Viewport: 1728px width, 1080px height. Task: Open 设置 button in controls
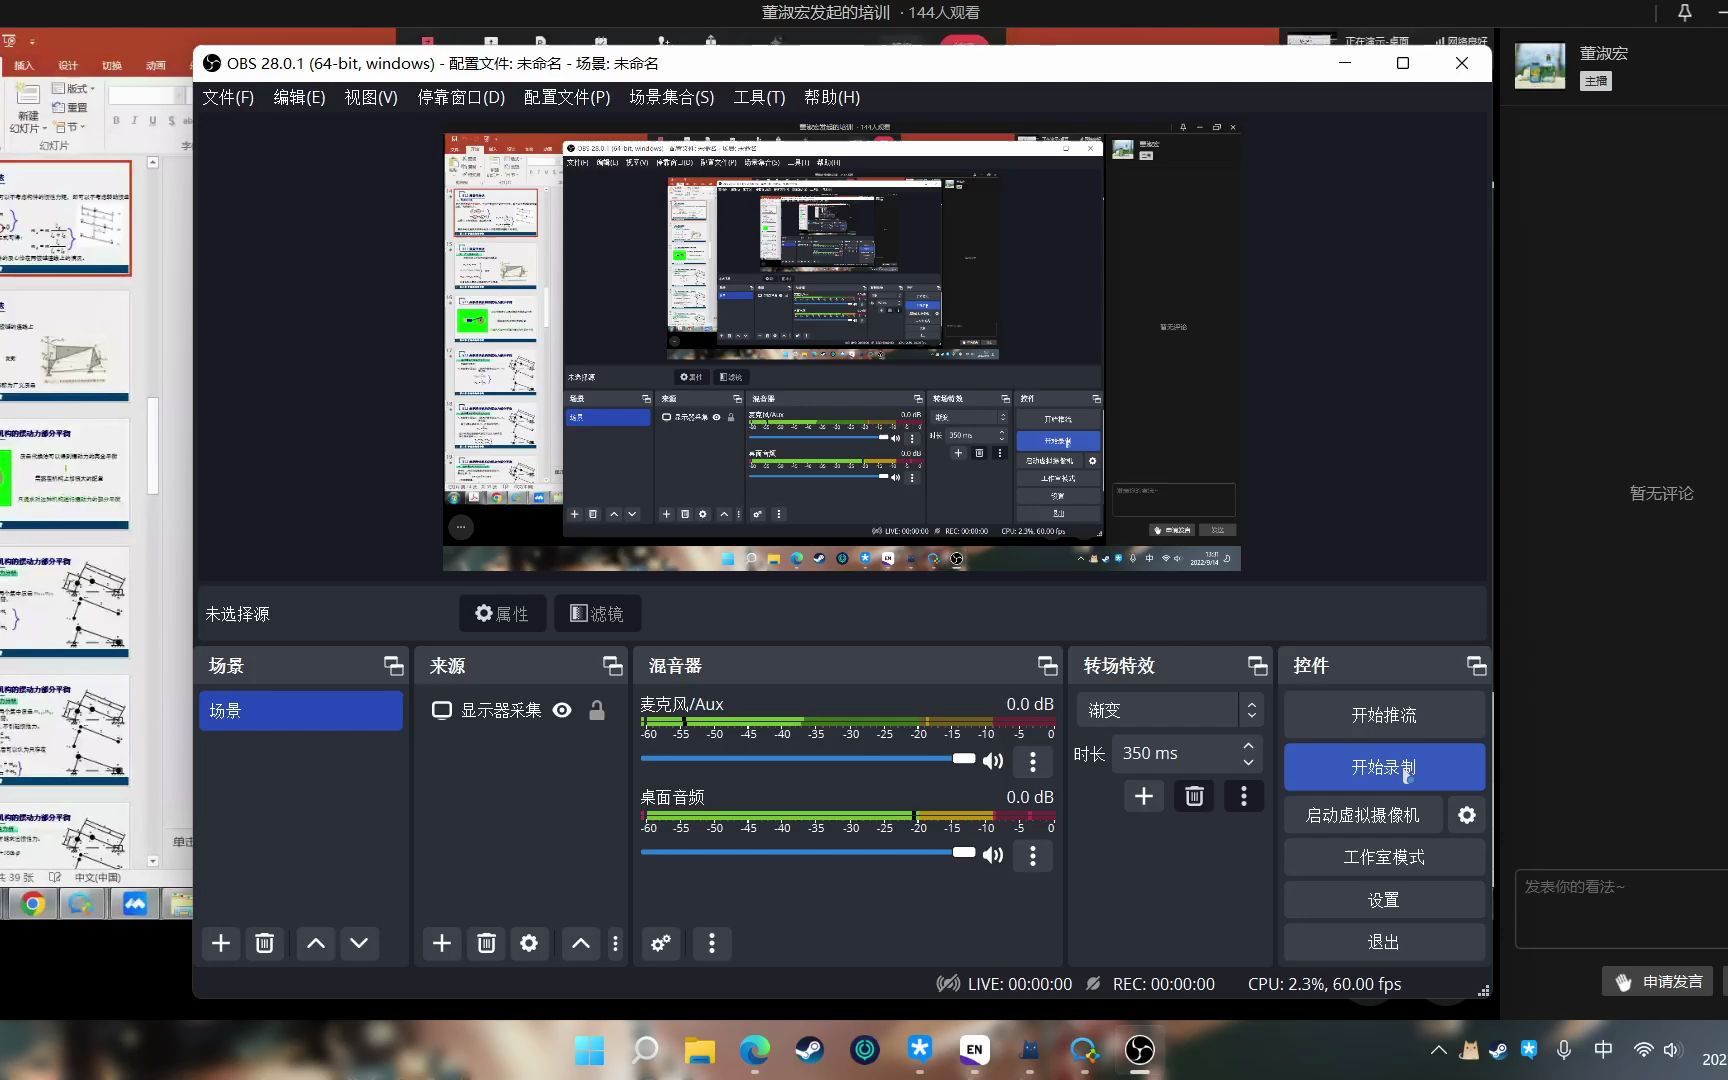pyautogui.click(x=1384, y=900)
